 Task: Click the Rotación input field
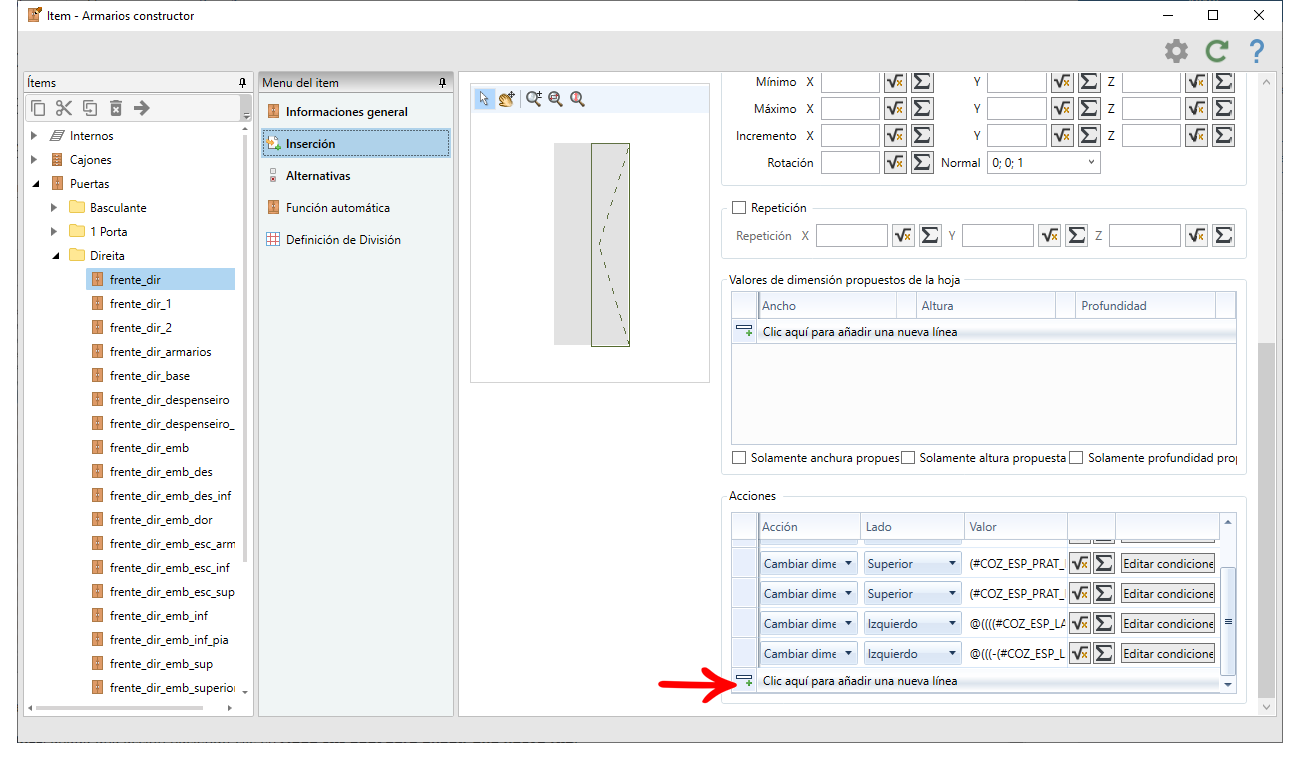[850, 162]
